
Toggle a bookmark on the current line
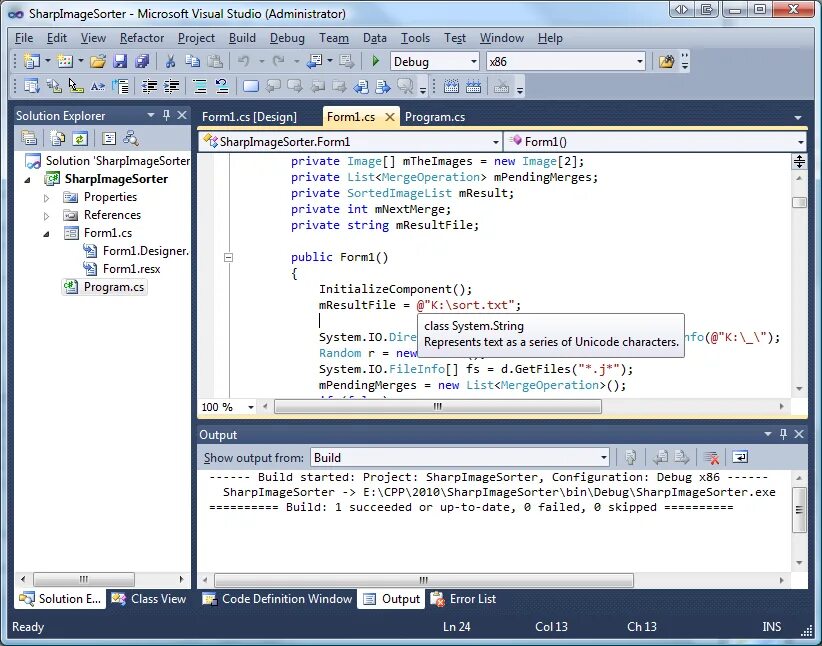coord(251,86)
